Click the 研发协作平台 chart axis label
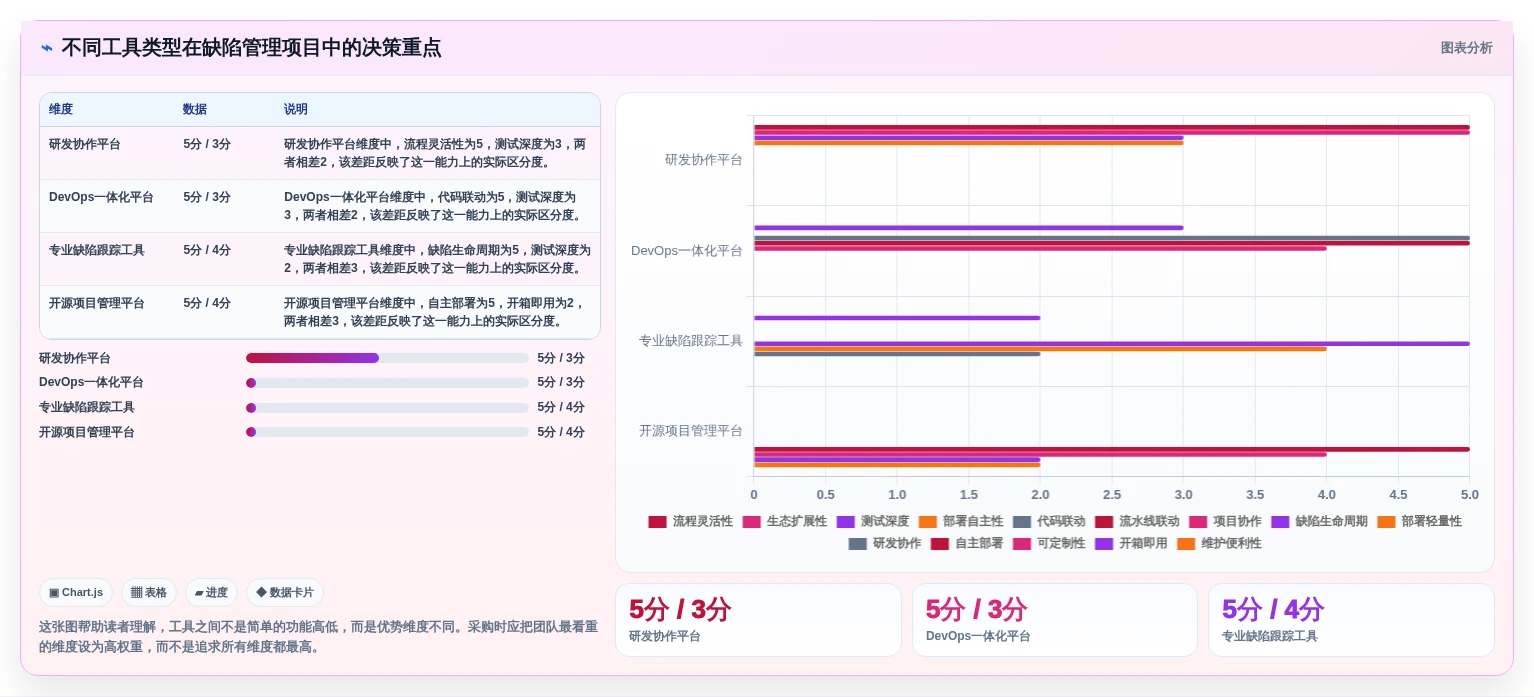The height and width of the screenshot is (697, 1534). [704, 160]
